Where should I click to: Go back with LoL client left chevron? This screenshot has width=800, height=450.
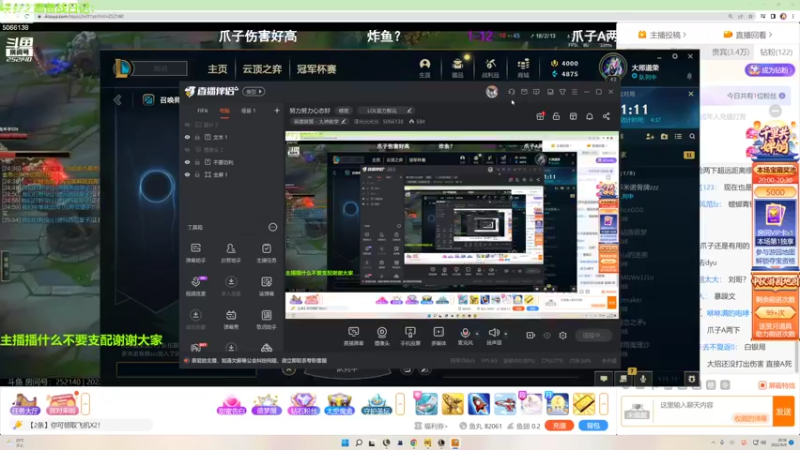pyautogui.click(x=117, y=100)
